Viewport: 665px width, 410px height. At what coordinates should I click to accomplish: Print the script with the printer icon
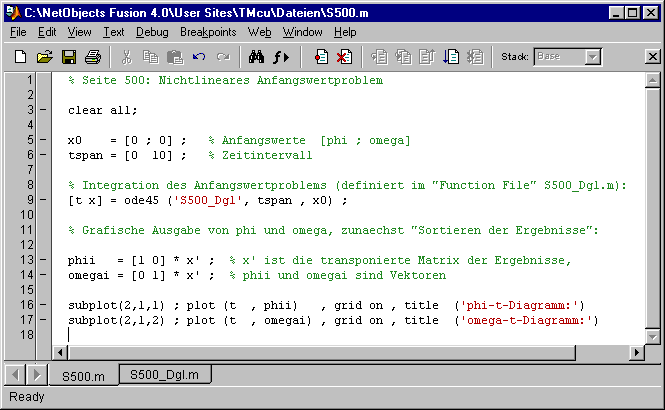92,57
